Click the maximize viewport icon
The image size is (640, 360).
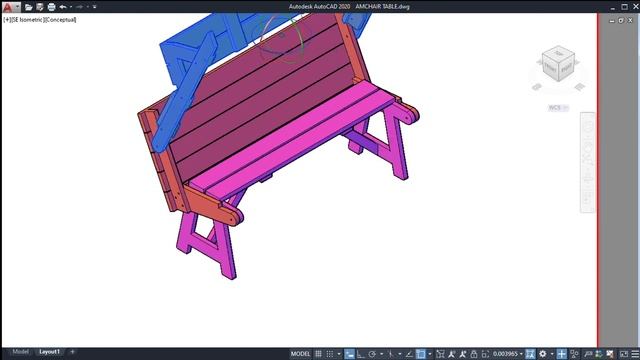pos(530,354)
